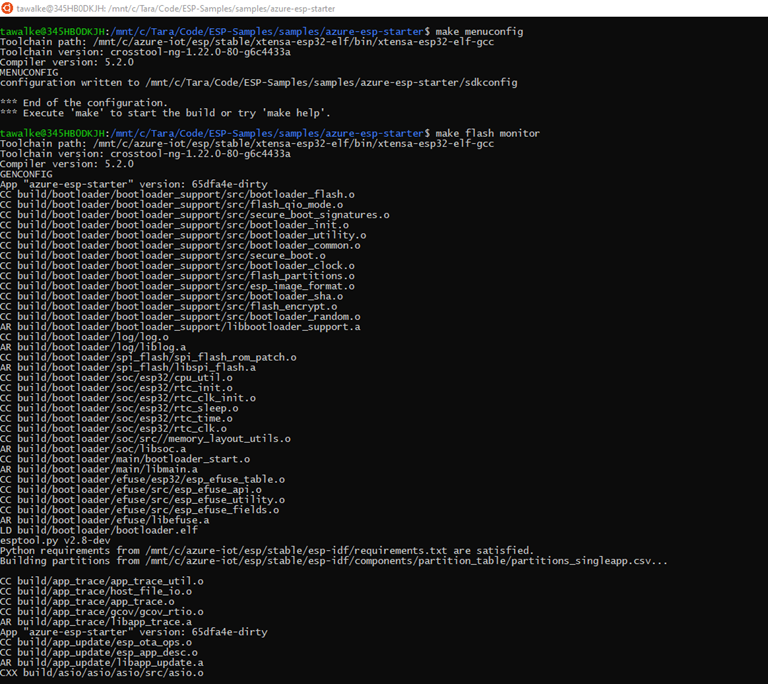The height and width of the screenshot is (684, 768).
Task: Click the memory_layout_utils.o build line
Action: (145, 439)
